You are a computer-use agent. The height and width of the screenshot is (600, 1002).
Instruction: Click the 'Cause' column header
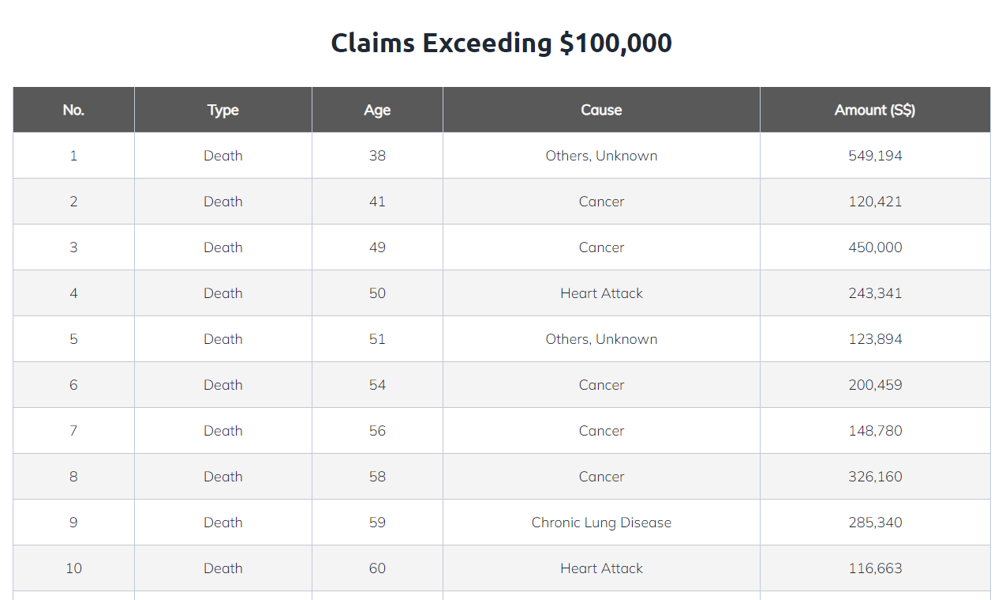[x=601, y=110]
